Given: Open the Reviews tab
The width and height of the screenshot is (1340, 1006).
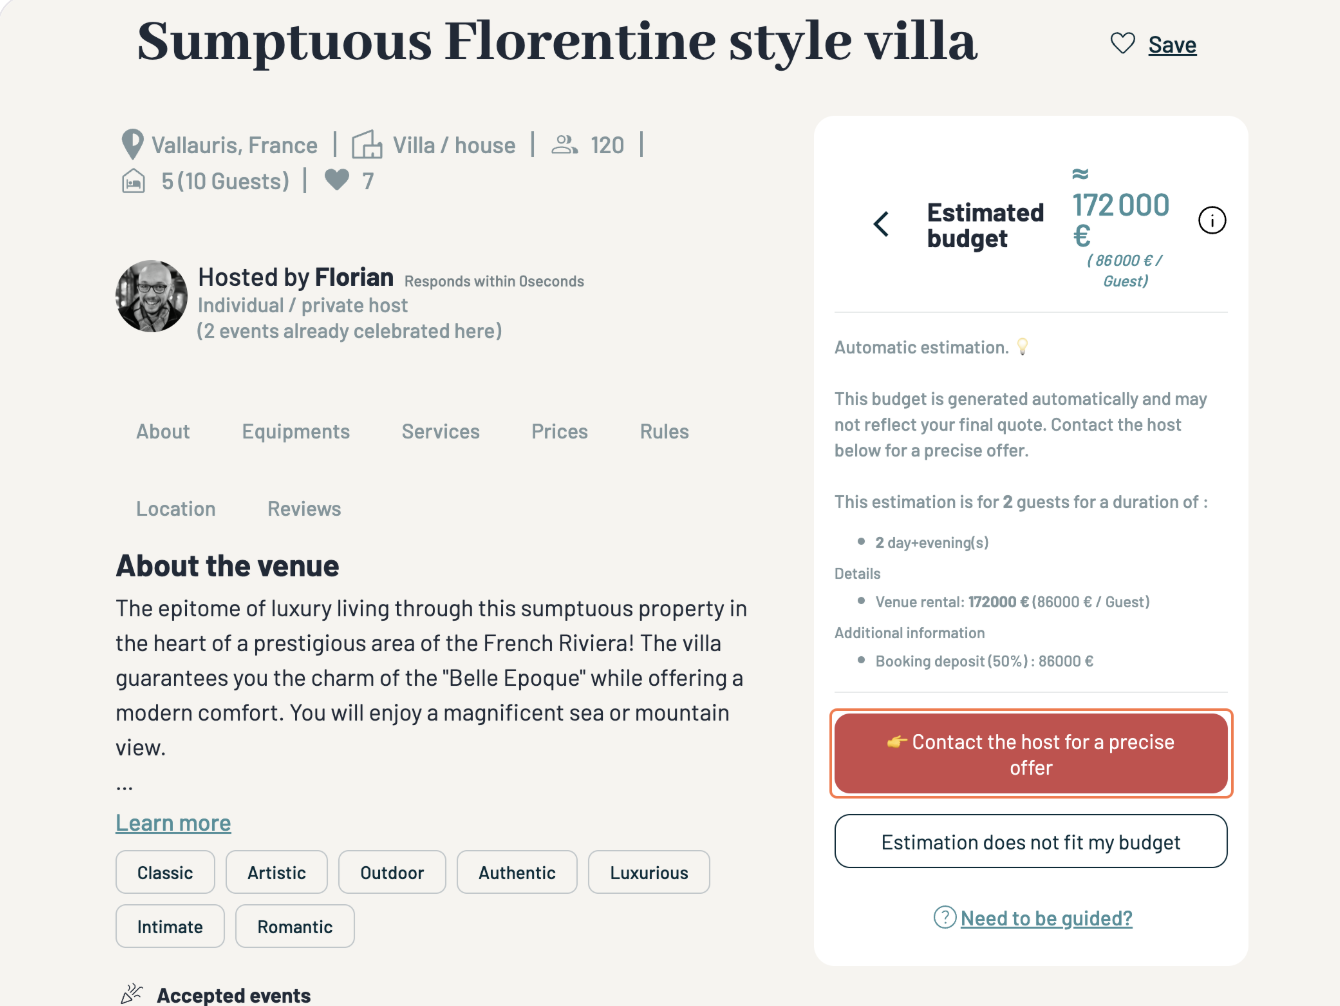Looking at the screenshot, I should tap(304, 509).
